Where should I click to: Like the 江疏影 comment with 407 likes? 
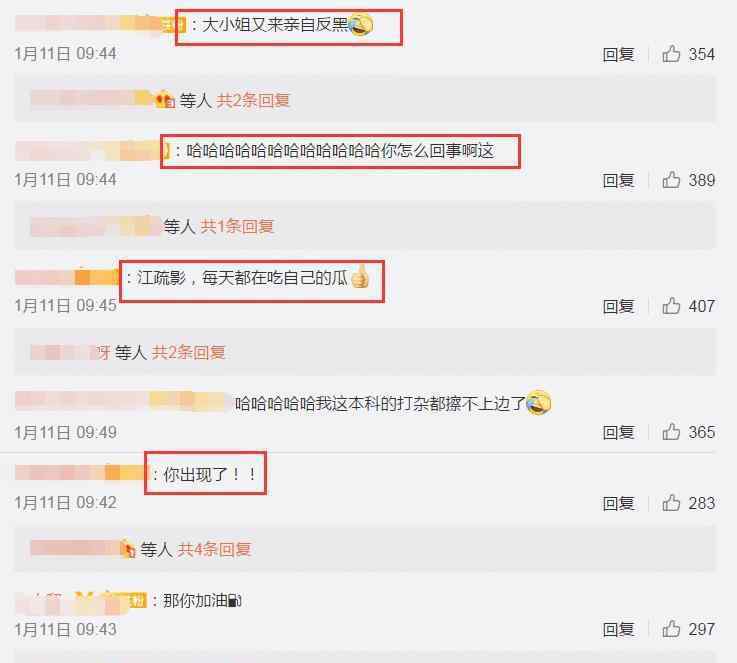671,306
